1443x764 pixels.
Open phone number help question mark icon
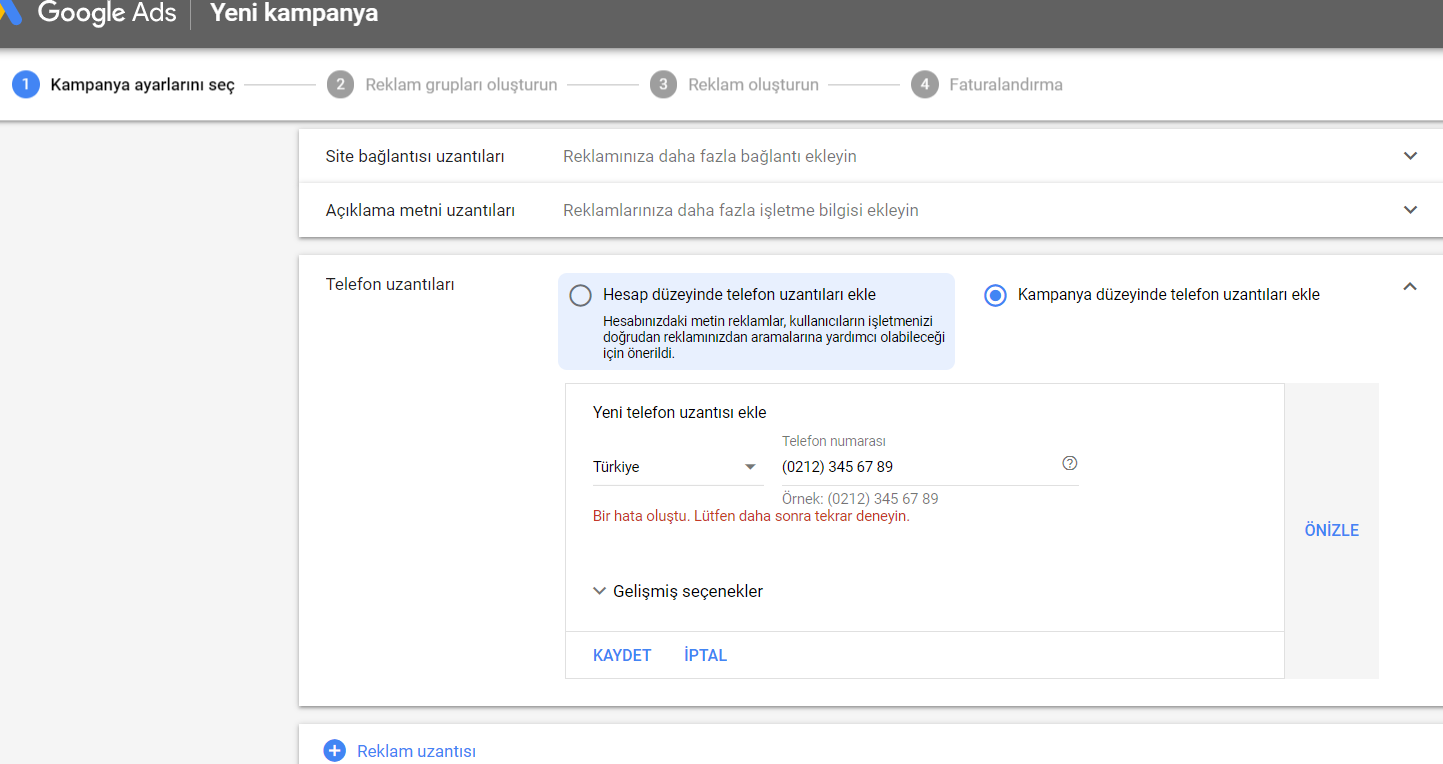pos(1070,463)
